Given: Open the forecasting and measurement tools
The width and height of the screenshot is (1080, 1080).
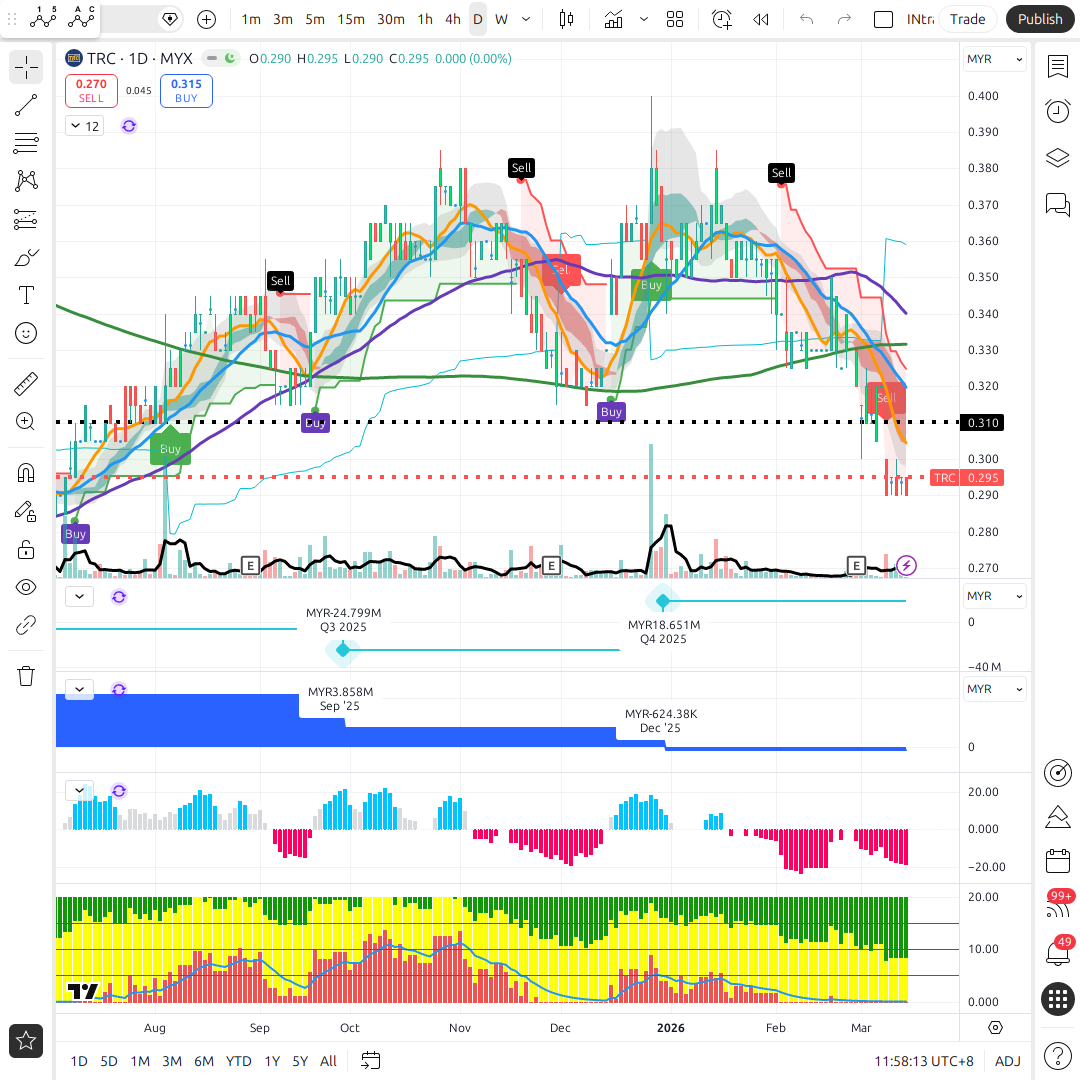Looking at the screenshot, I should click(x=26, y=220).
